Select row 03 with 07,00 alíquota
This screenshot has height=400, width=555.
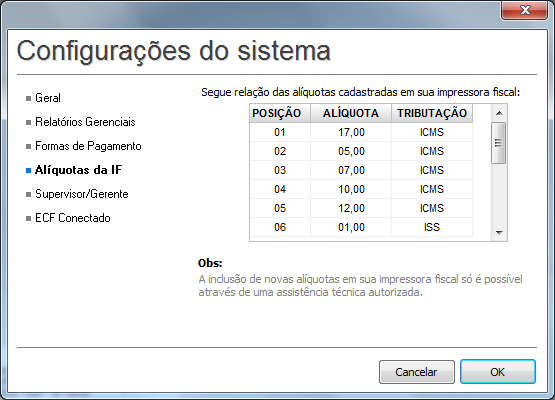coord(361,170)
